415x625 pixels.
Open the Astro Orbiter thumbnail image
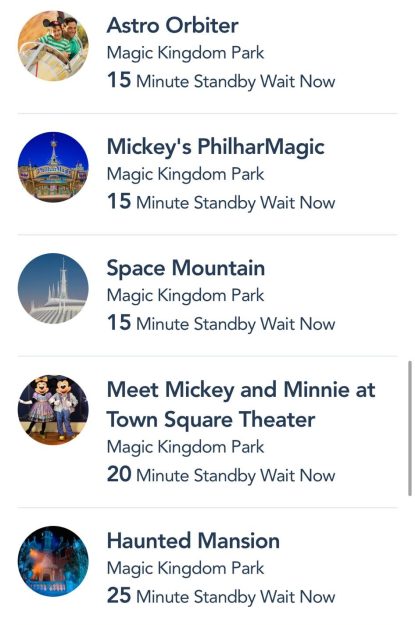point(53,46)
